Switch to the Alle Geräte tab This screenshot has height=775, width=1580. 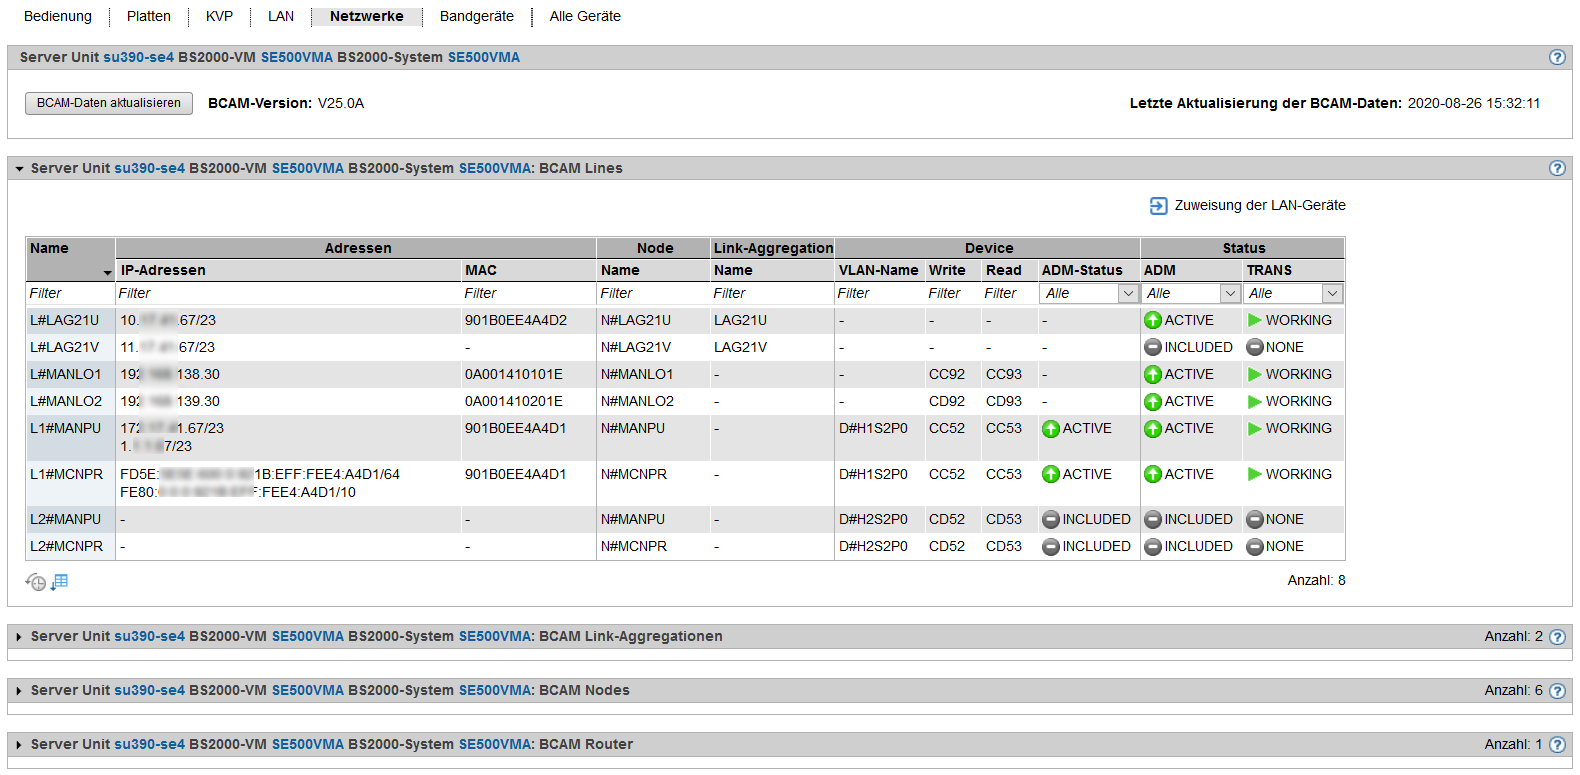(x=585, y=16)
